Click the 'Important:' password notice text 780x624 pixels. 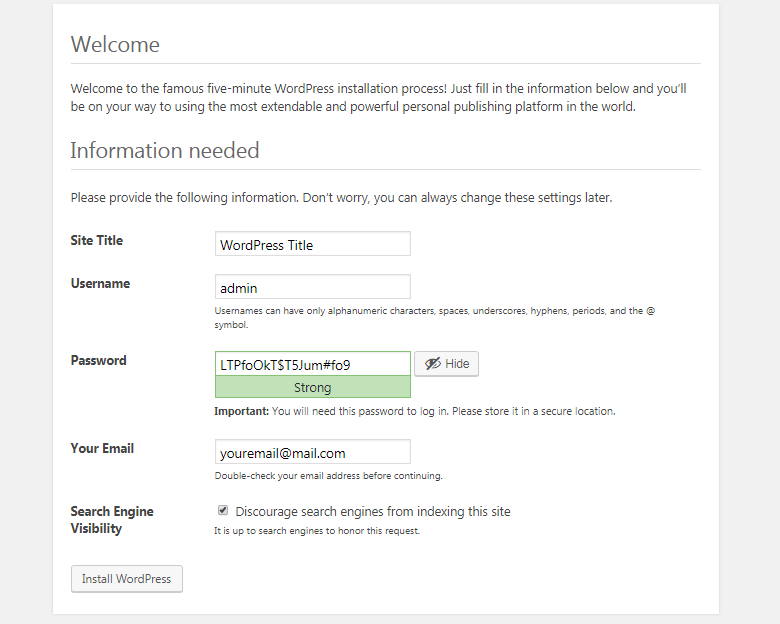(x=415, y=411)
